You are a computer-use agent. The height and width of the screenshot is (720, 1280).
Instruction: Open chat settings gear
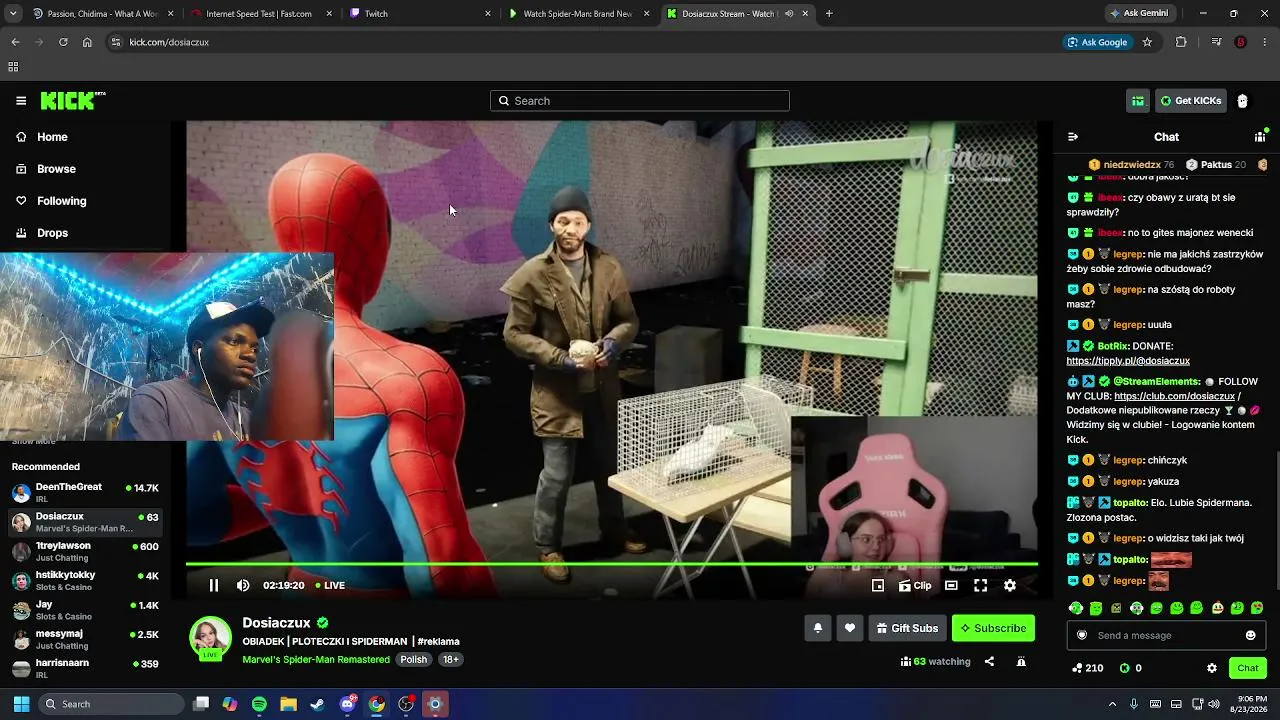click(1212, 668)
